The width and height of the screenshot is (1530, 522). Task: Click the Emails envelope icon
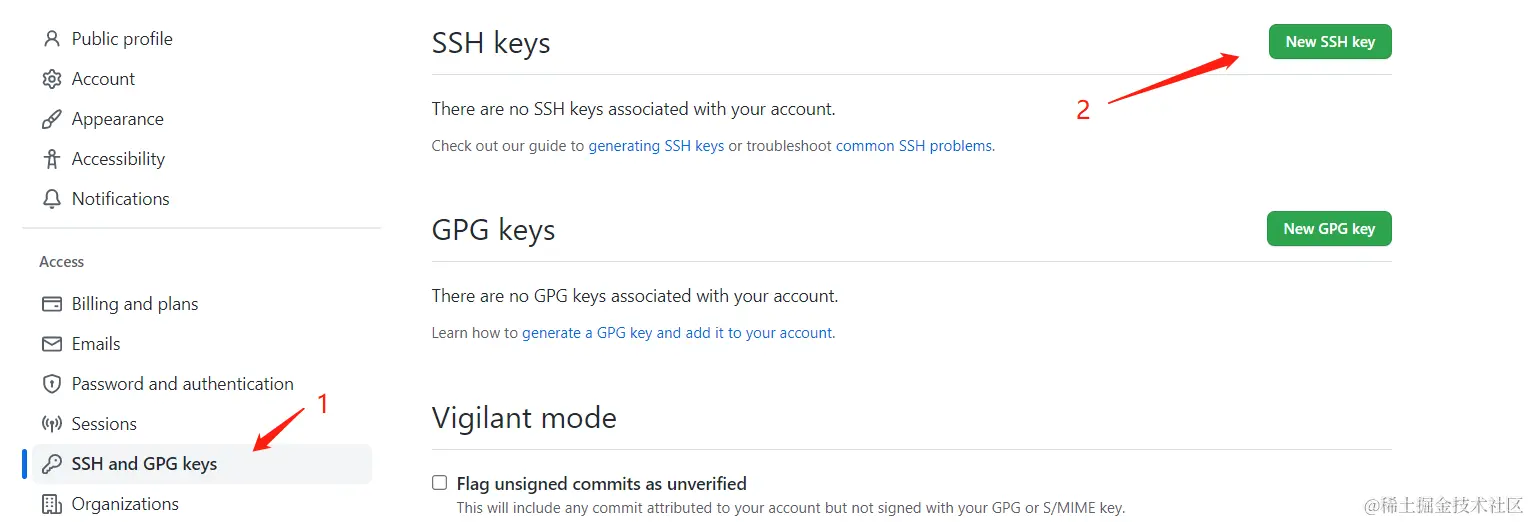[x=51, y=344]
